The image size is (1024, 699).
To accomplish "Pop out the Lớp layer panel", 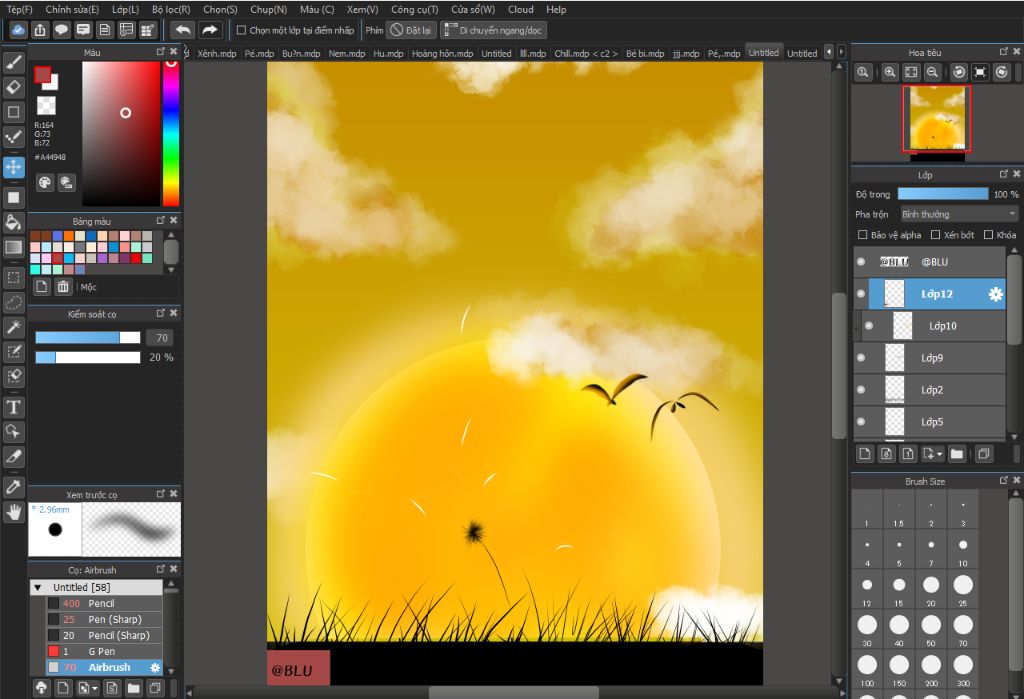I will (x=1004, y=174).
